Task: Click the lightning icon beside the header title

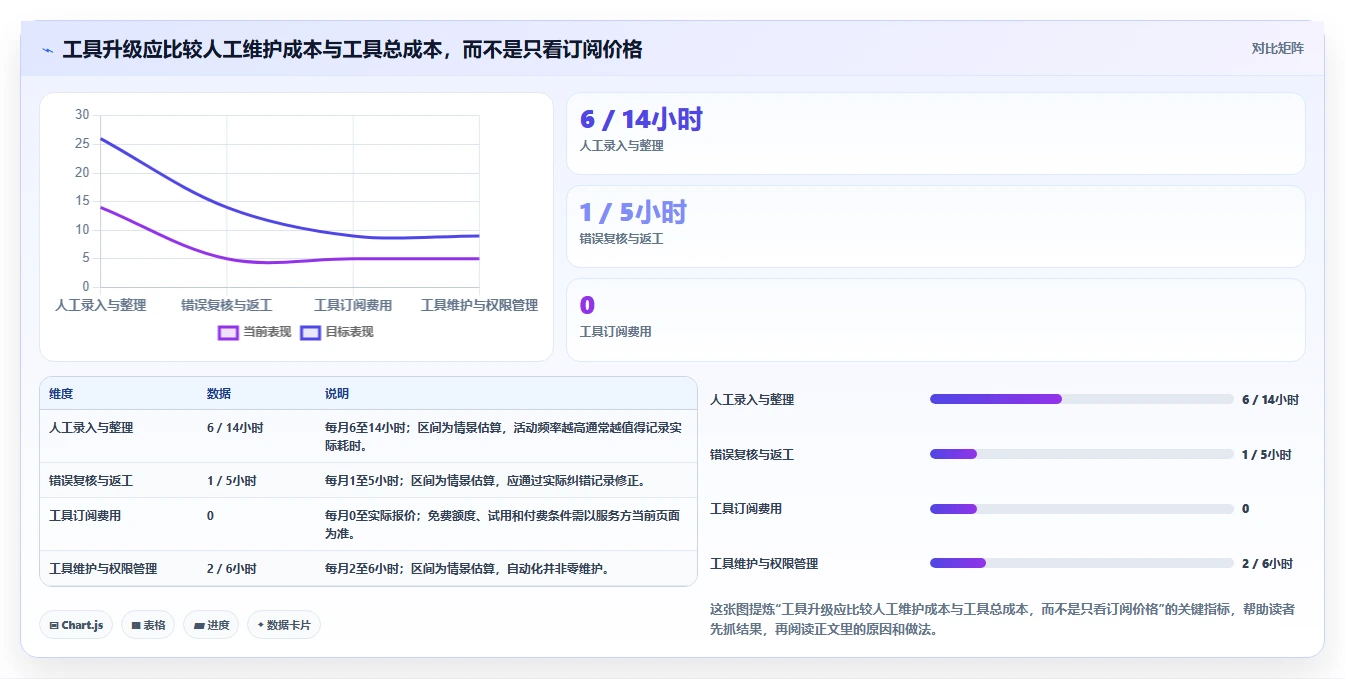Action: pos(47,50)
